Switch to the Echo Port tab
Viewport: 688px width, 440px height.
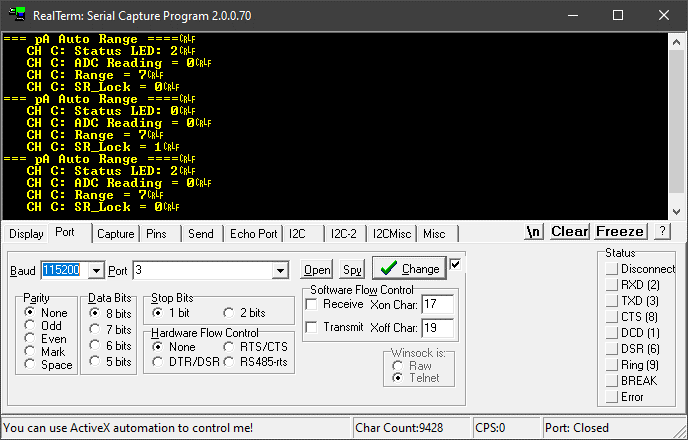253,234
